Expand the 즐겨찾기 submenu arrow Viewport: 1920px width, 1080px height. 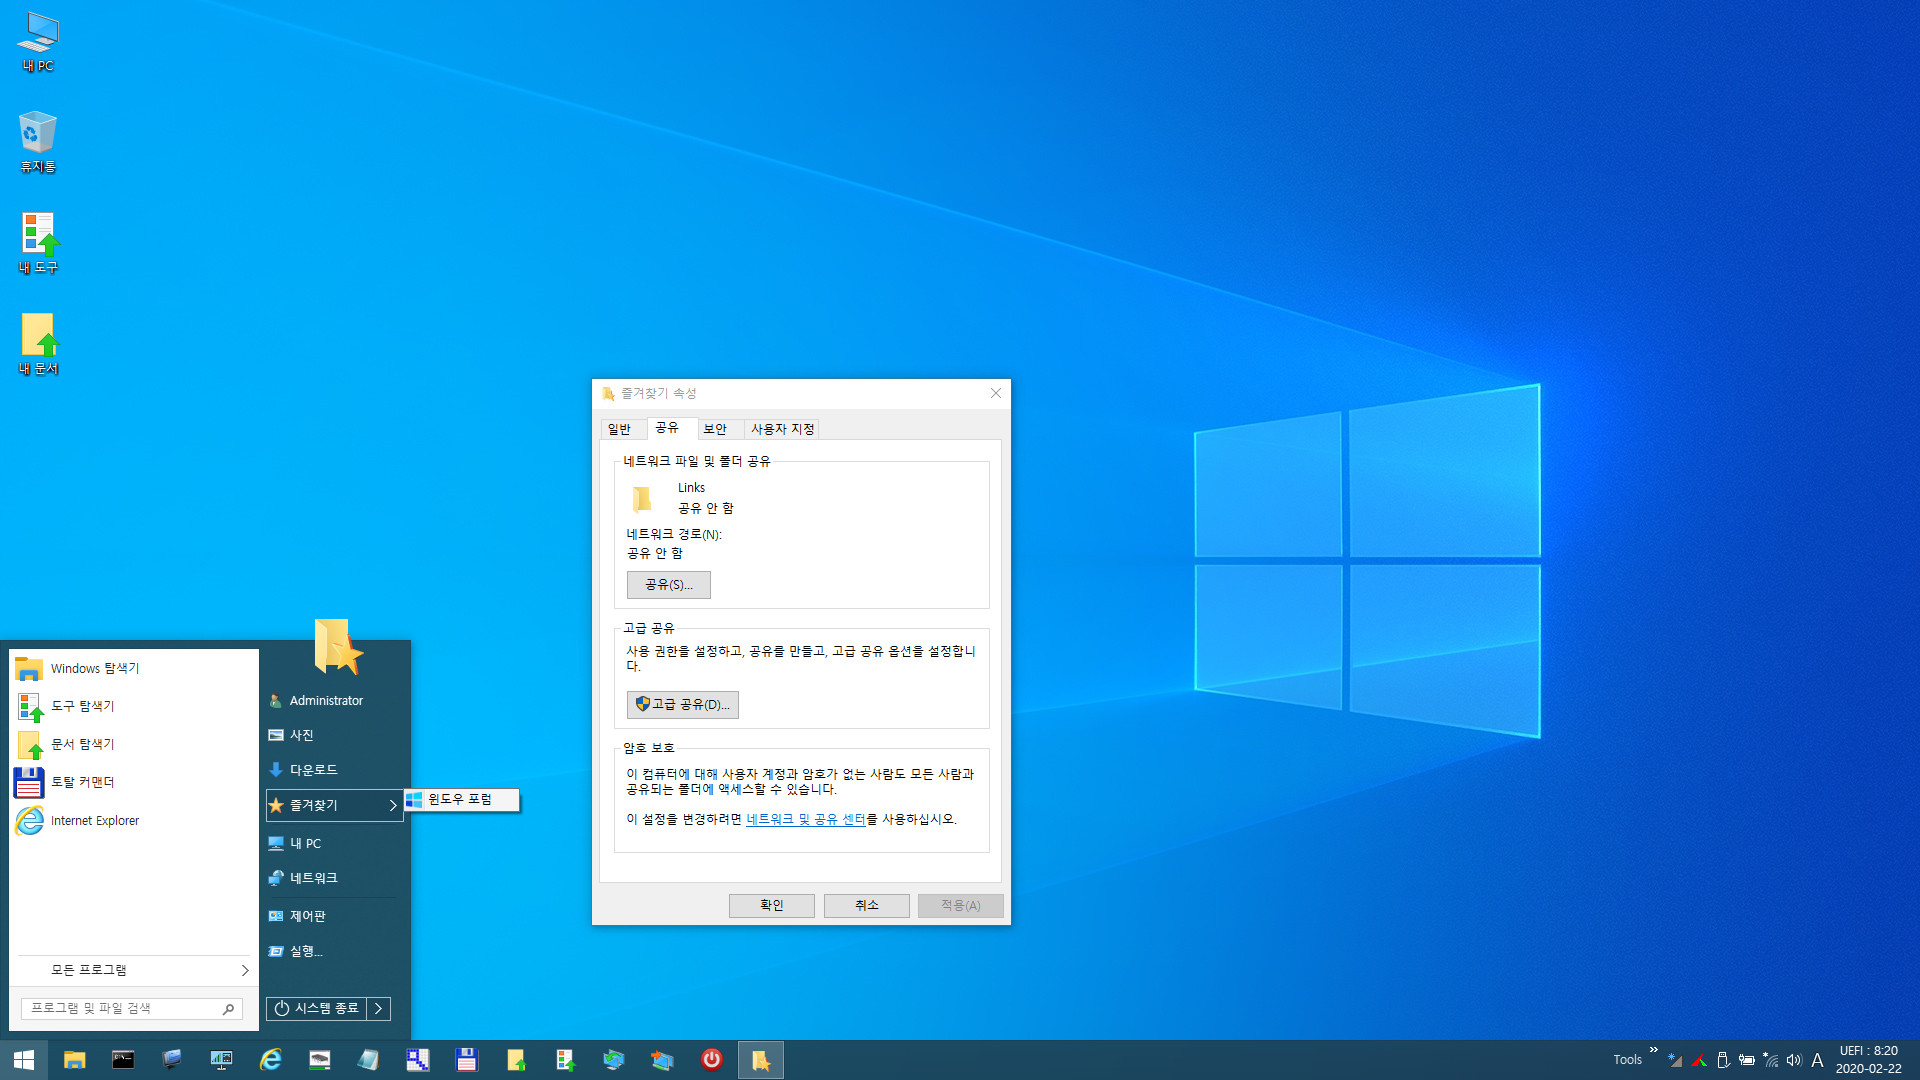point(392,805)
